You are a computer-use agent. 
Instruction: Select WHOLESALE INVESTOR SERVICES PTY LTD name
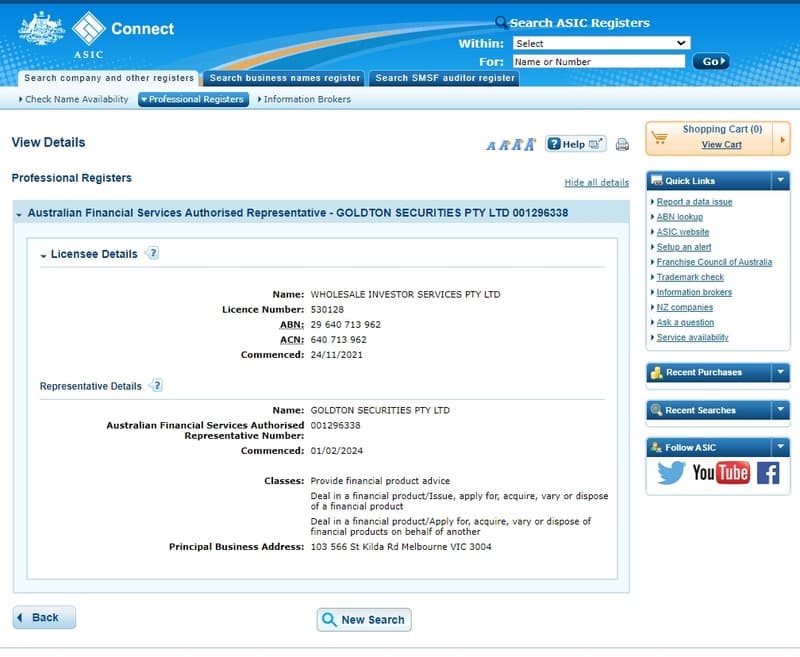[405, 294]
